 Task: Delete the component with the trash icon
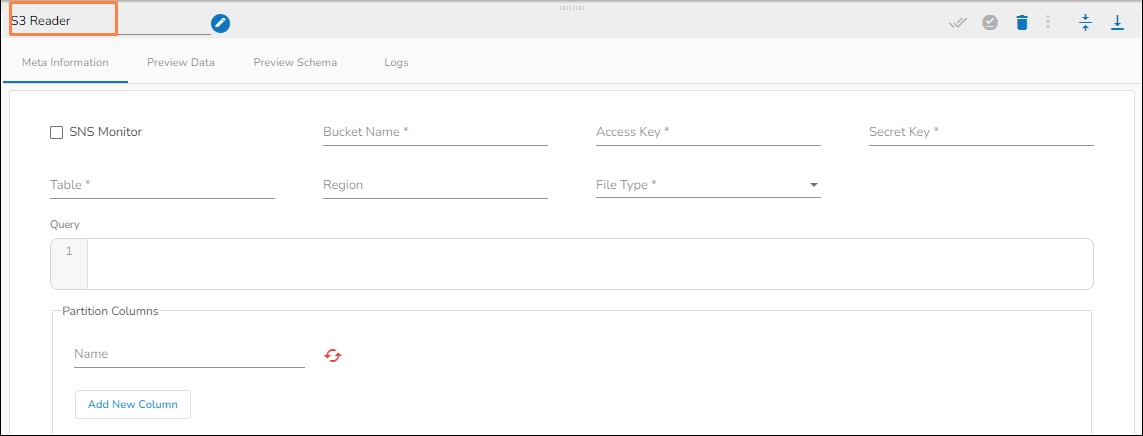pos(1021,23)
